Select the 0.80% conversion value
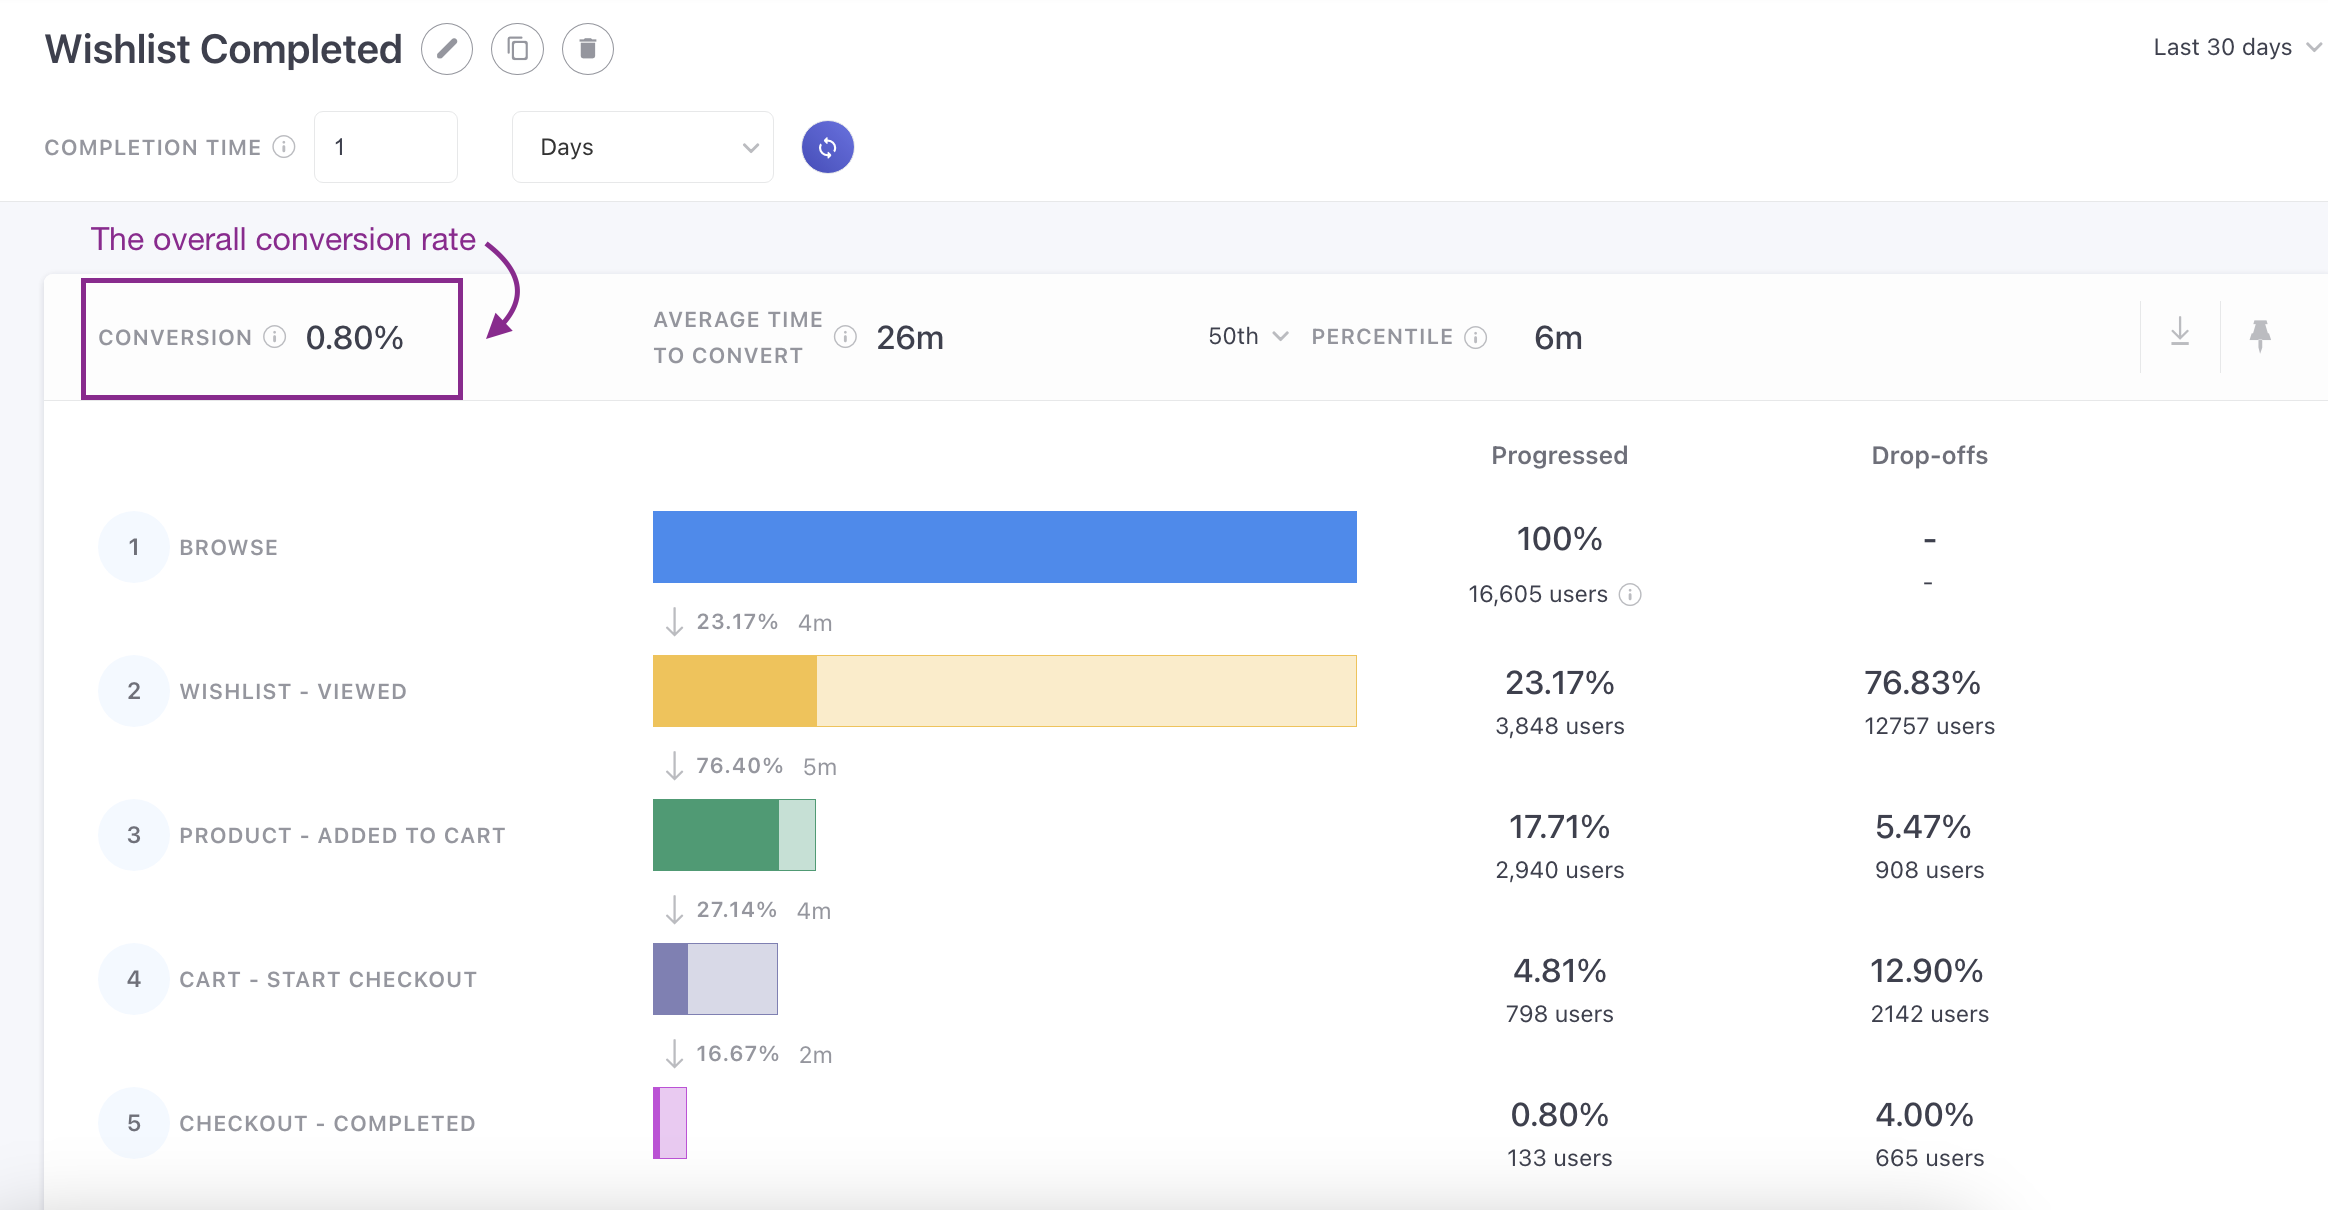The image size is (2328, 1210). [355, 338]
